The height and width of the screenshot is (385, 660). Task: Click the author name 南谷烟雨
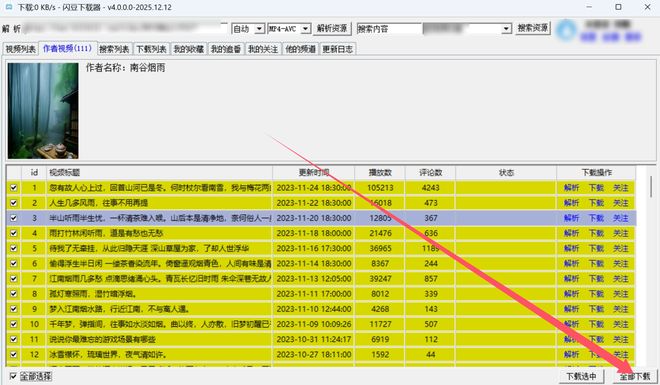pos(147,68)
